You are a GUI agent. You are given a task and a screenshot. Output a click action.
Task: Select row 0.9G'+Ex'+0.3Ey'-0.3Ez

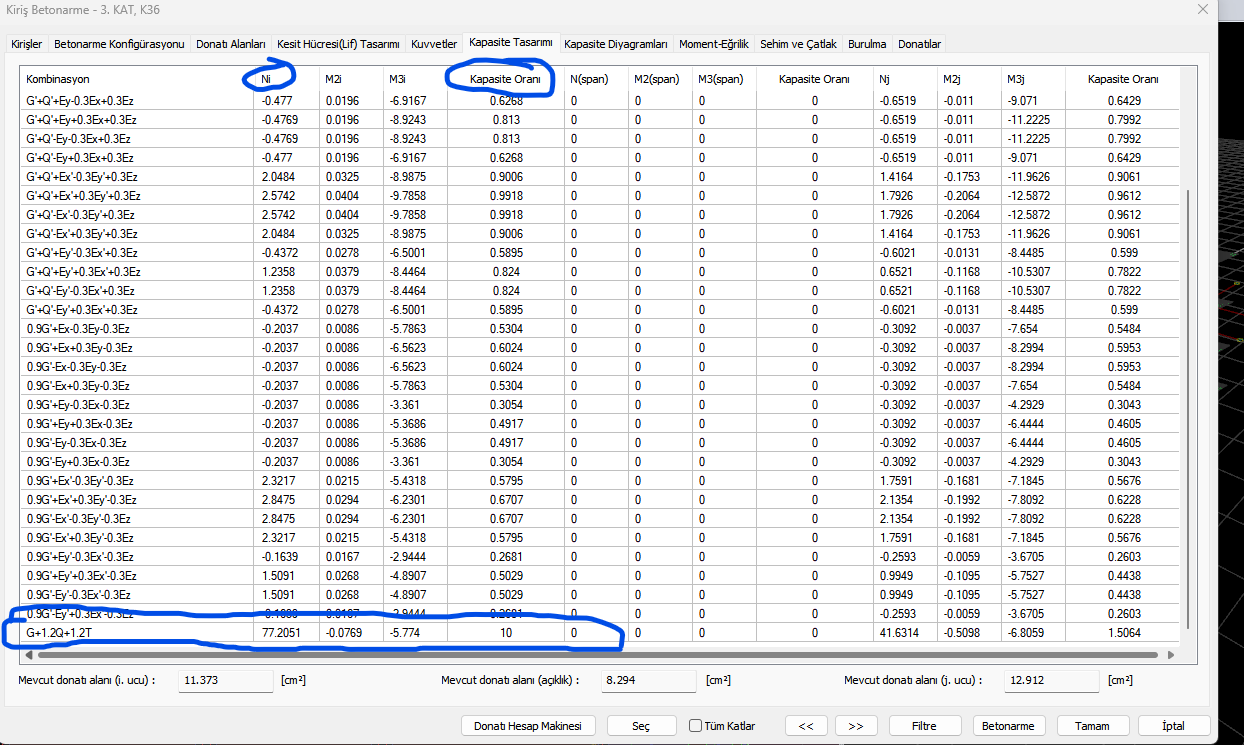600,500
